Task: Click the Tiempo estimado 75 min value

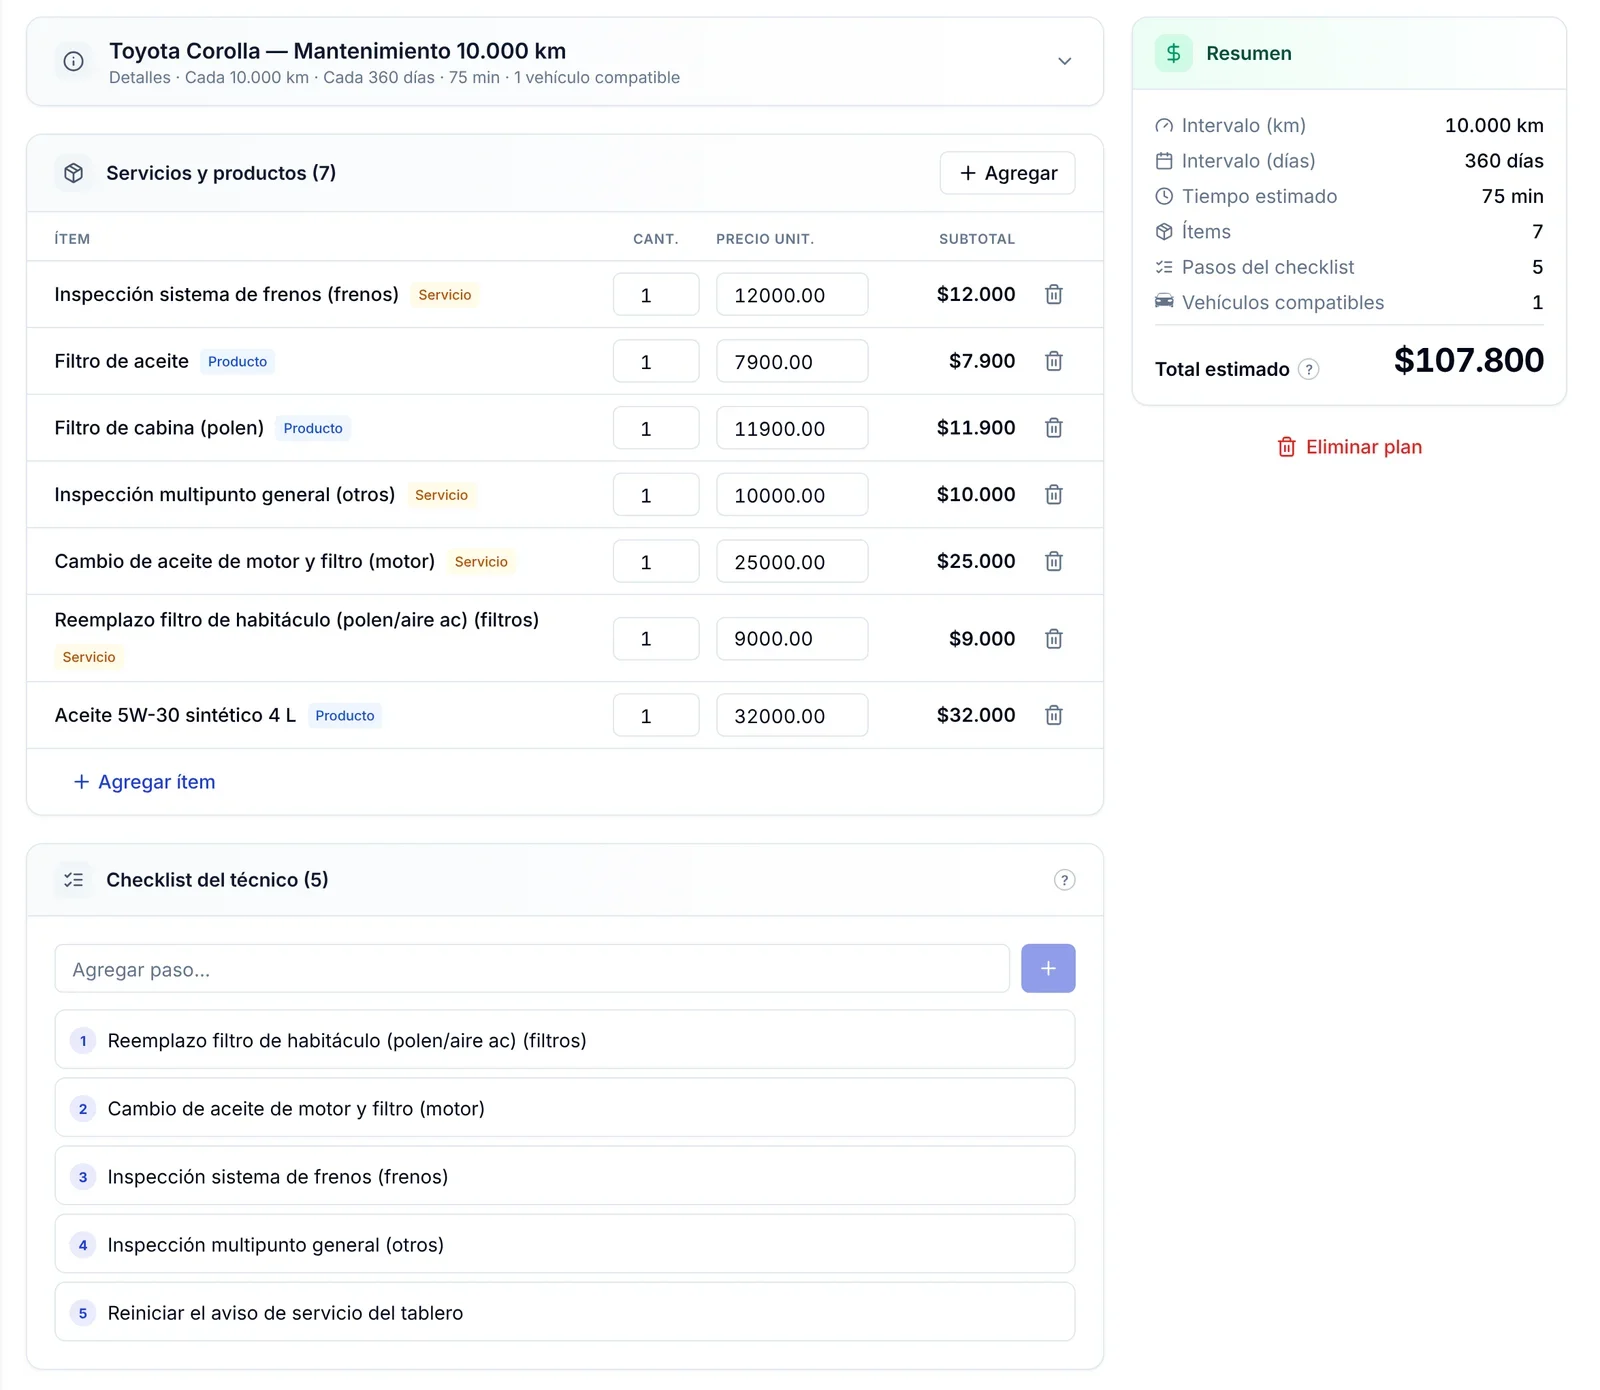Action: (x=1512, y=196)
